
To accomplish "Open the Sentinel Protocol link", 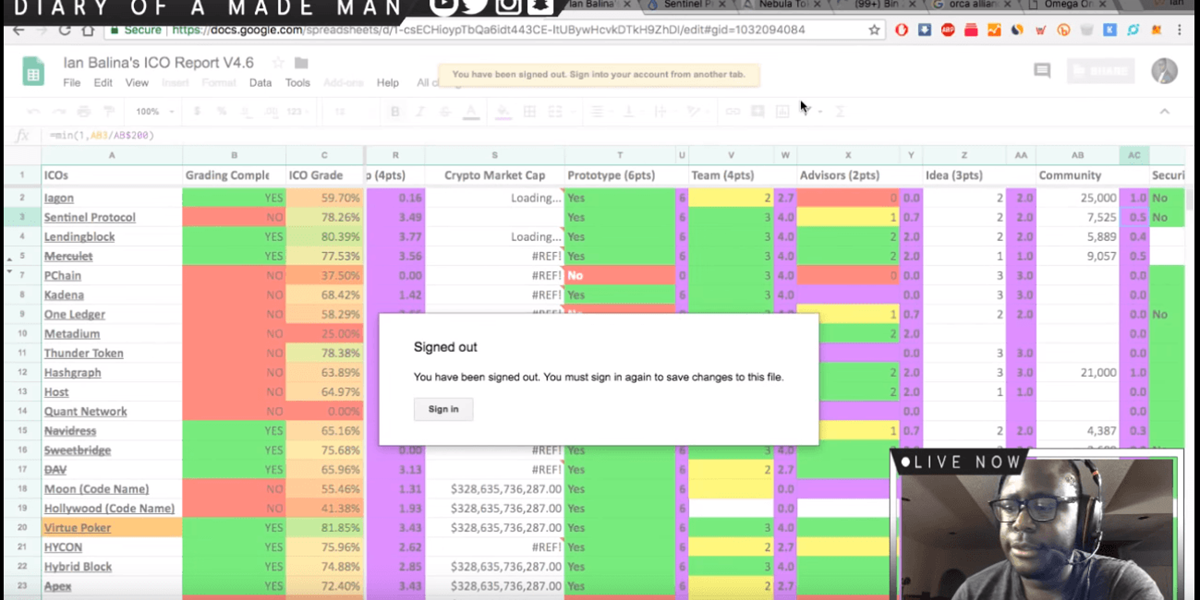I will (x=90, y=217).
